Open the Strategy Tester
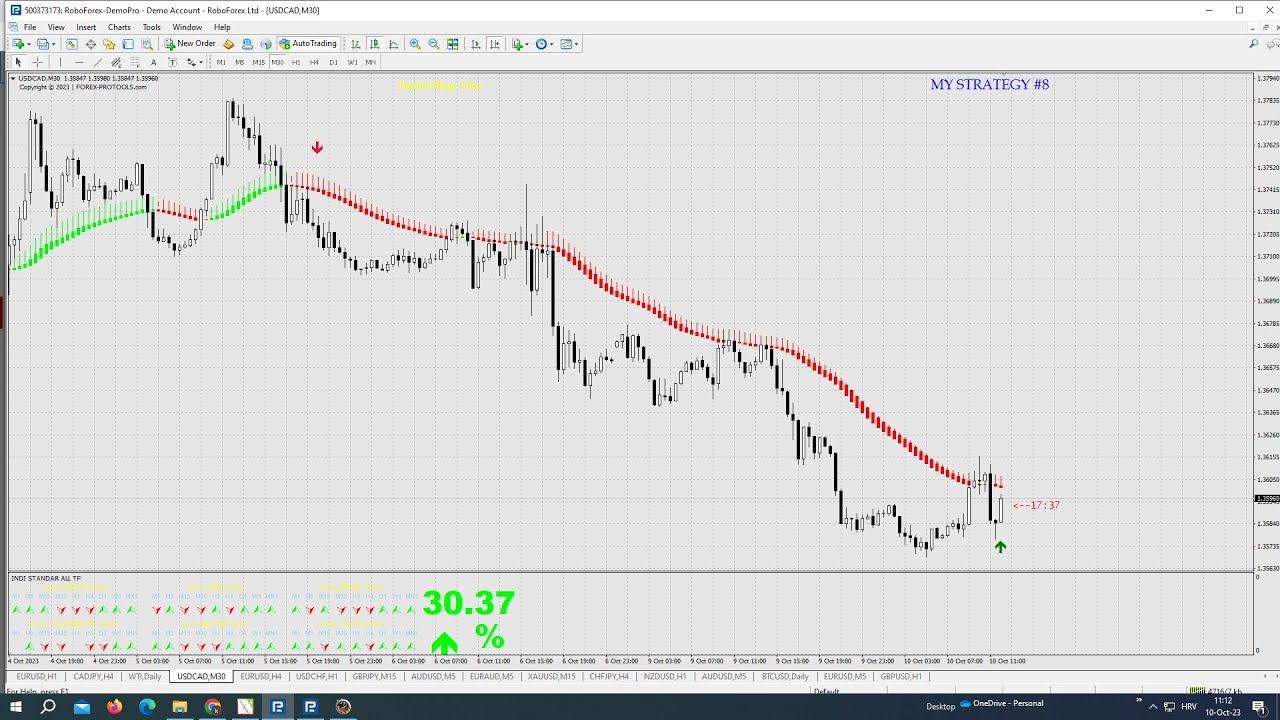 coord(146,44)
